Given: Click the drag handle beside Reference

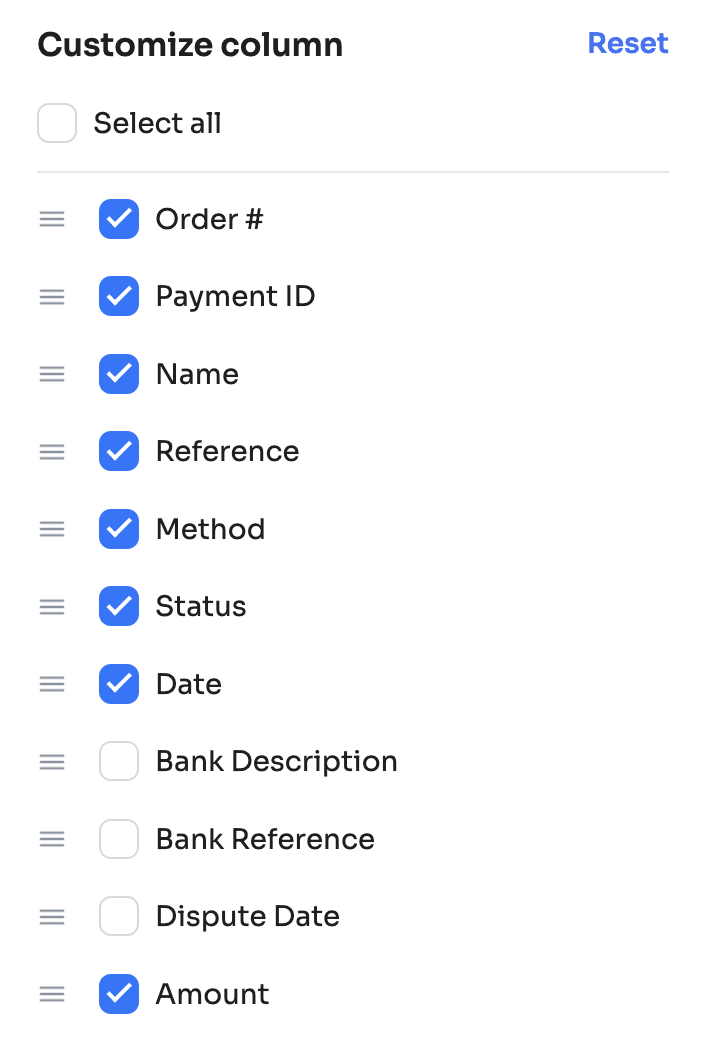Looking at the screenshot, I should (52, 452).
